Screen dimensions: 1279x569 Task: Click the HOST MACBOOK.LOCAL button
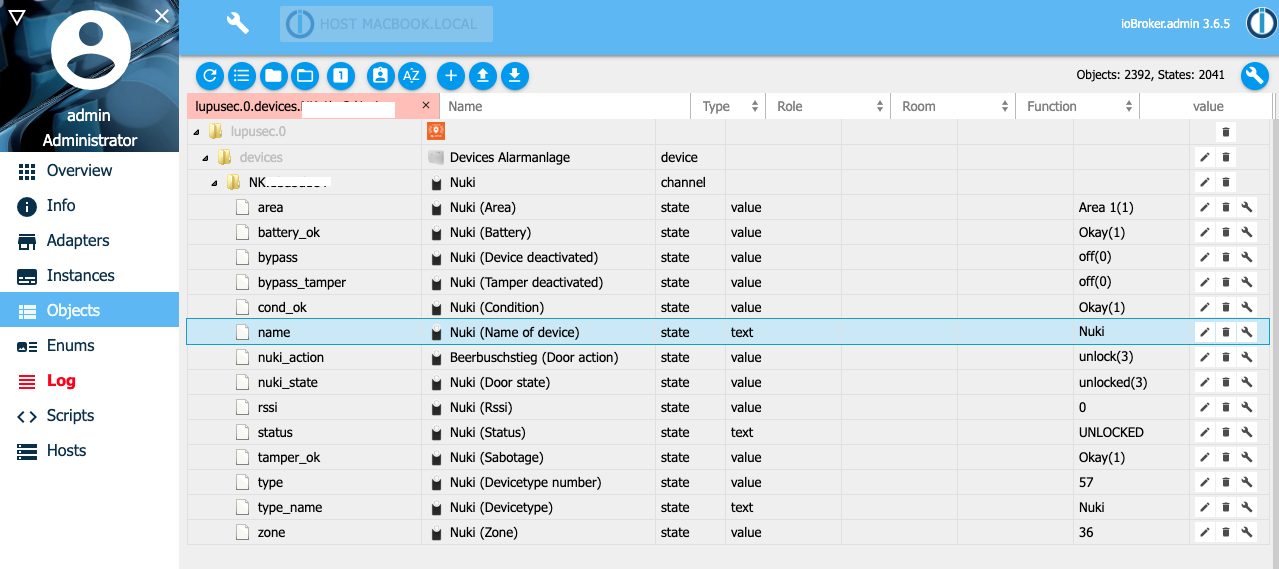tap(388, 24)
